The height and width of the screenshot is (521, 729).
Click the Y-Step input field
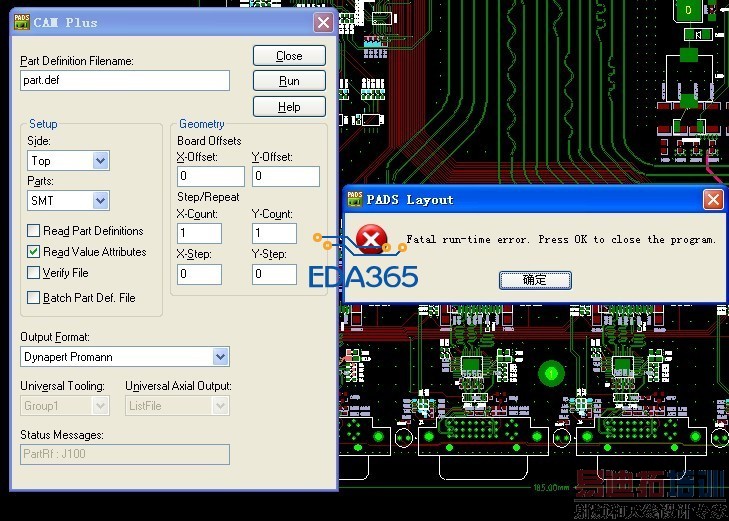[x=274, y=274]
